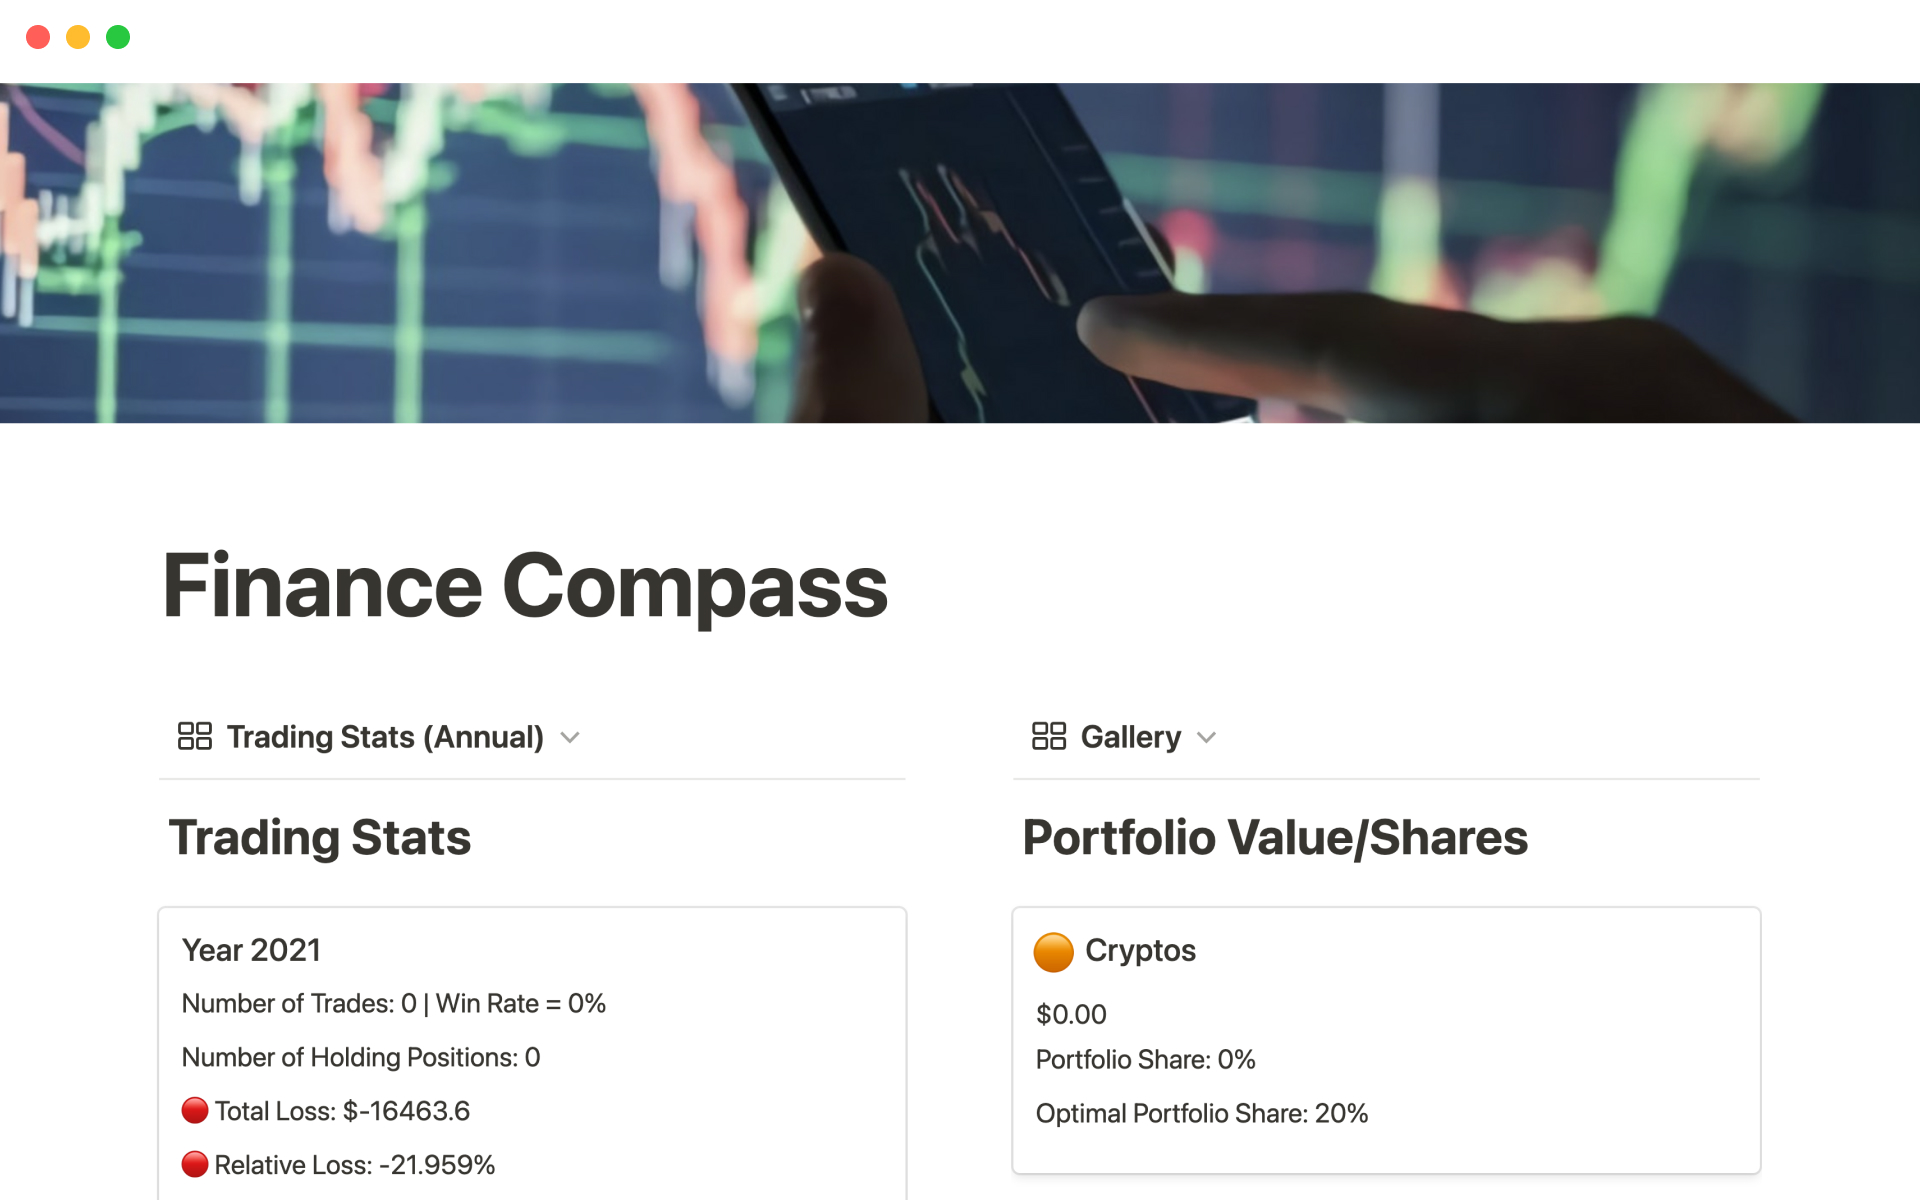Click the orange circle emoji on the Cryptos card

click(x=1053, y=950)
